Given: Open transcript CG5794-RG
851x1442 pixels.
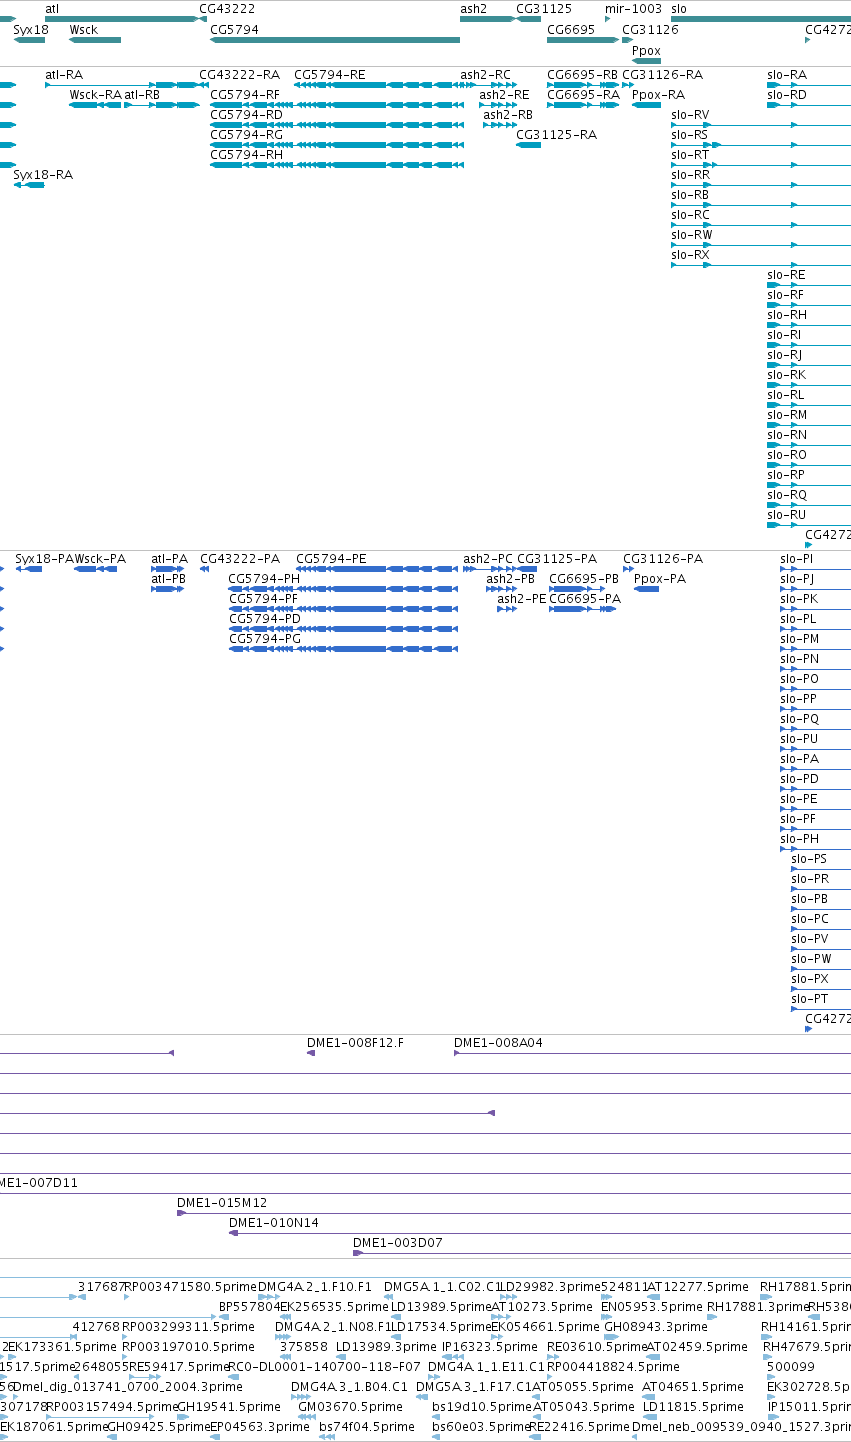Looking at the screenshot, I should click(x=246, y=135).
